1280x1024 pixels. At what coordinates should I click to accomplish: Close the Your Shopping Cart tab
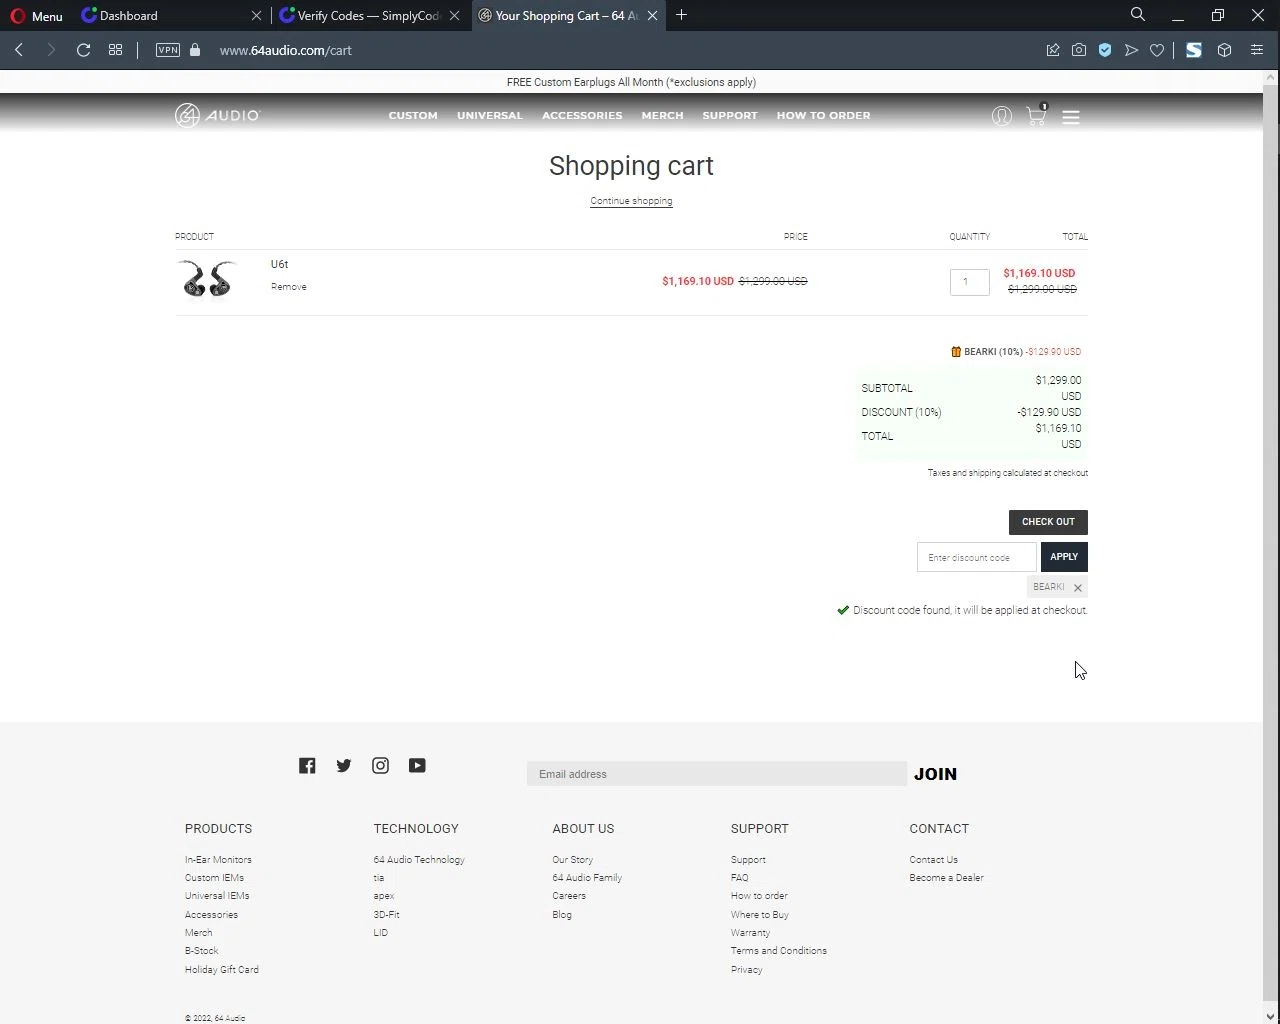[x=652, y=15]
